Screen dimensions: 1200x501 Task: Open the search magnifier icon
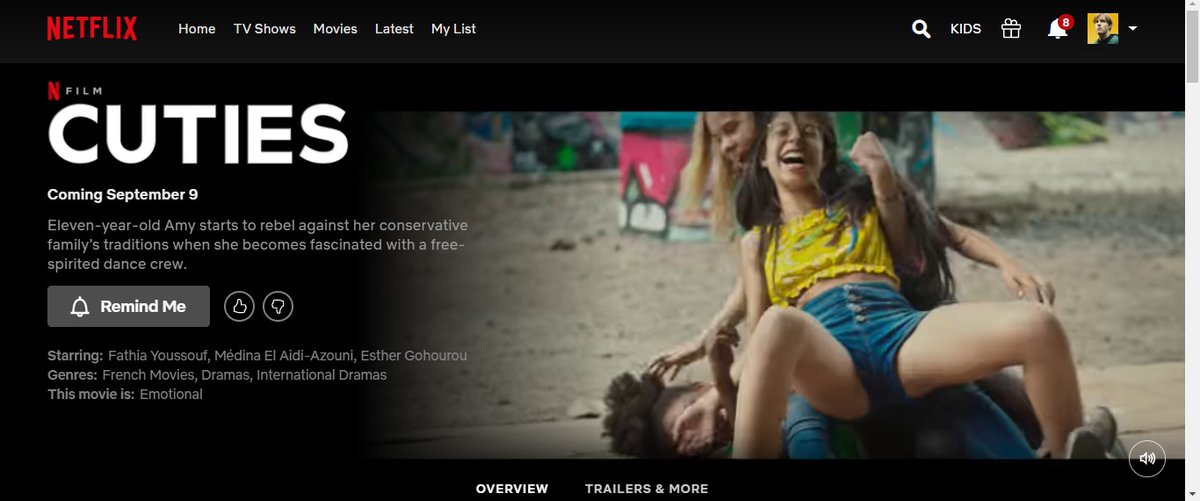921,29
